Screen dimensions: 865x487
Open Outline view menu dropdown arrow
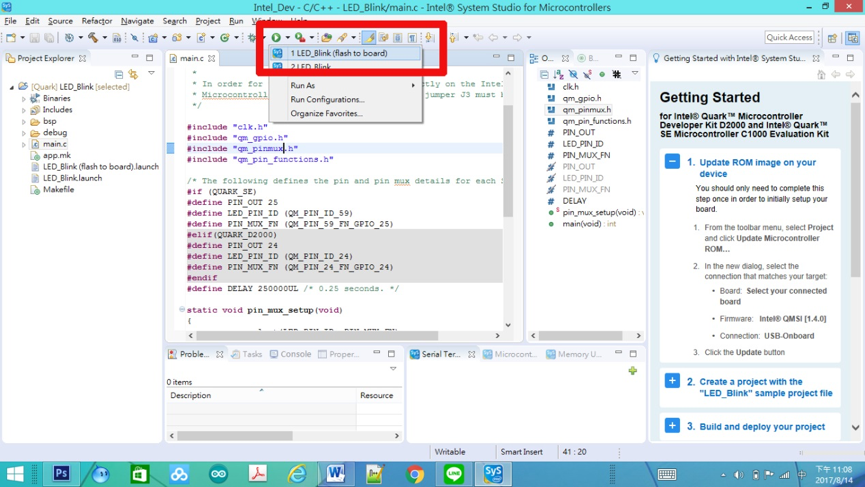[635, 73]
